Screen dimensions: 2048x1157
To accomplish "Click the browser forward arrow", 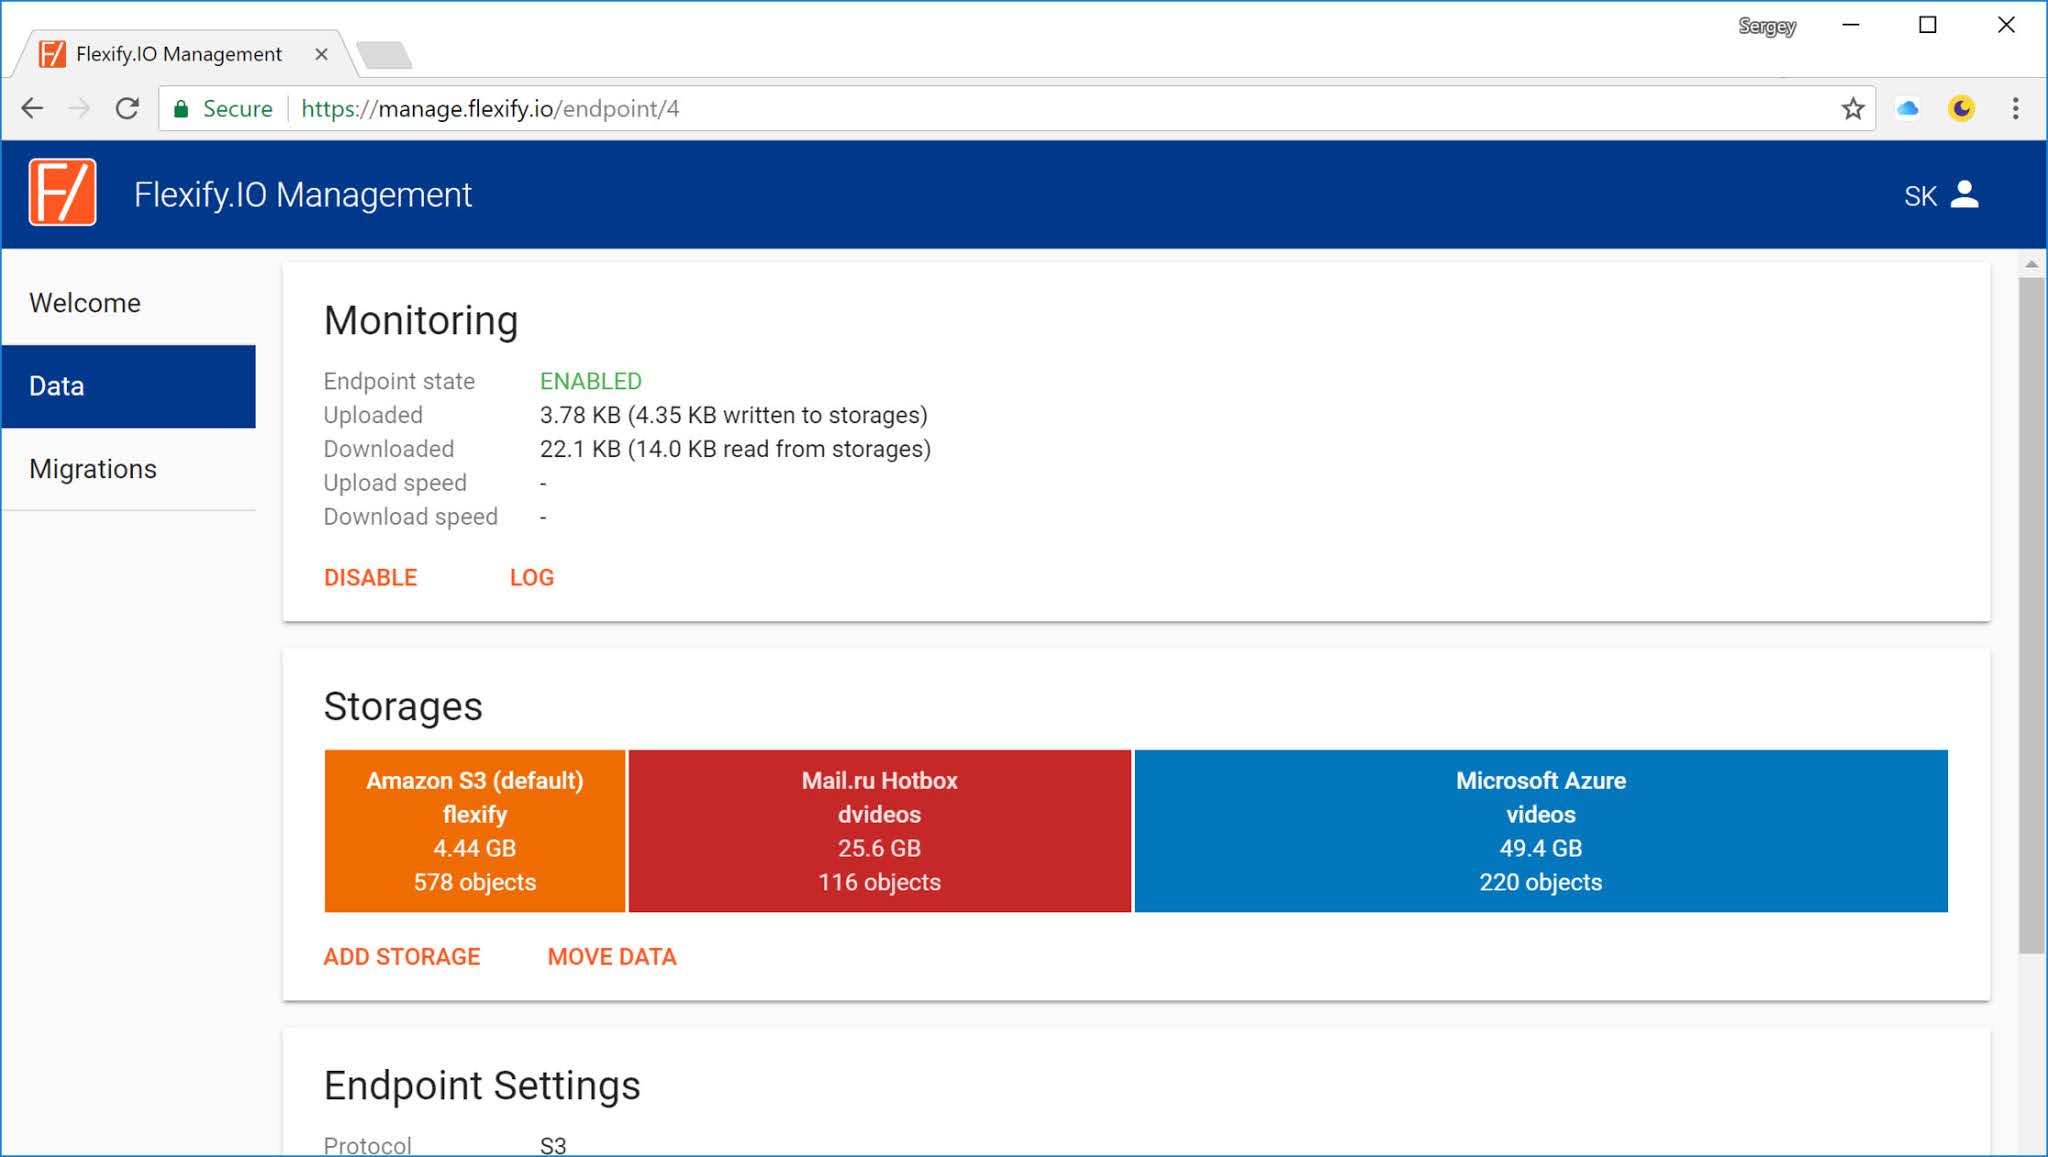I will (x=79, y=108).
